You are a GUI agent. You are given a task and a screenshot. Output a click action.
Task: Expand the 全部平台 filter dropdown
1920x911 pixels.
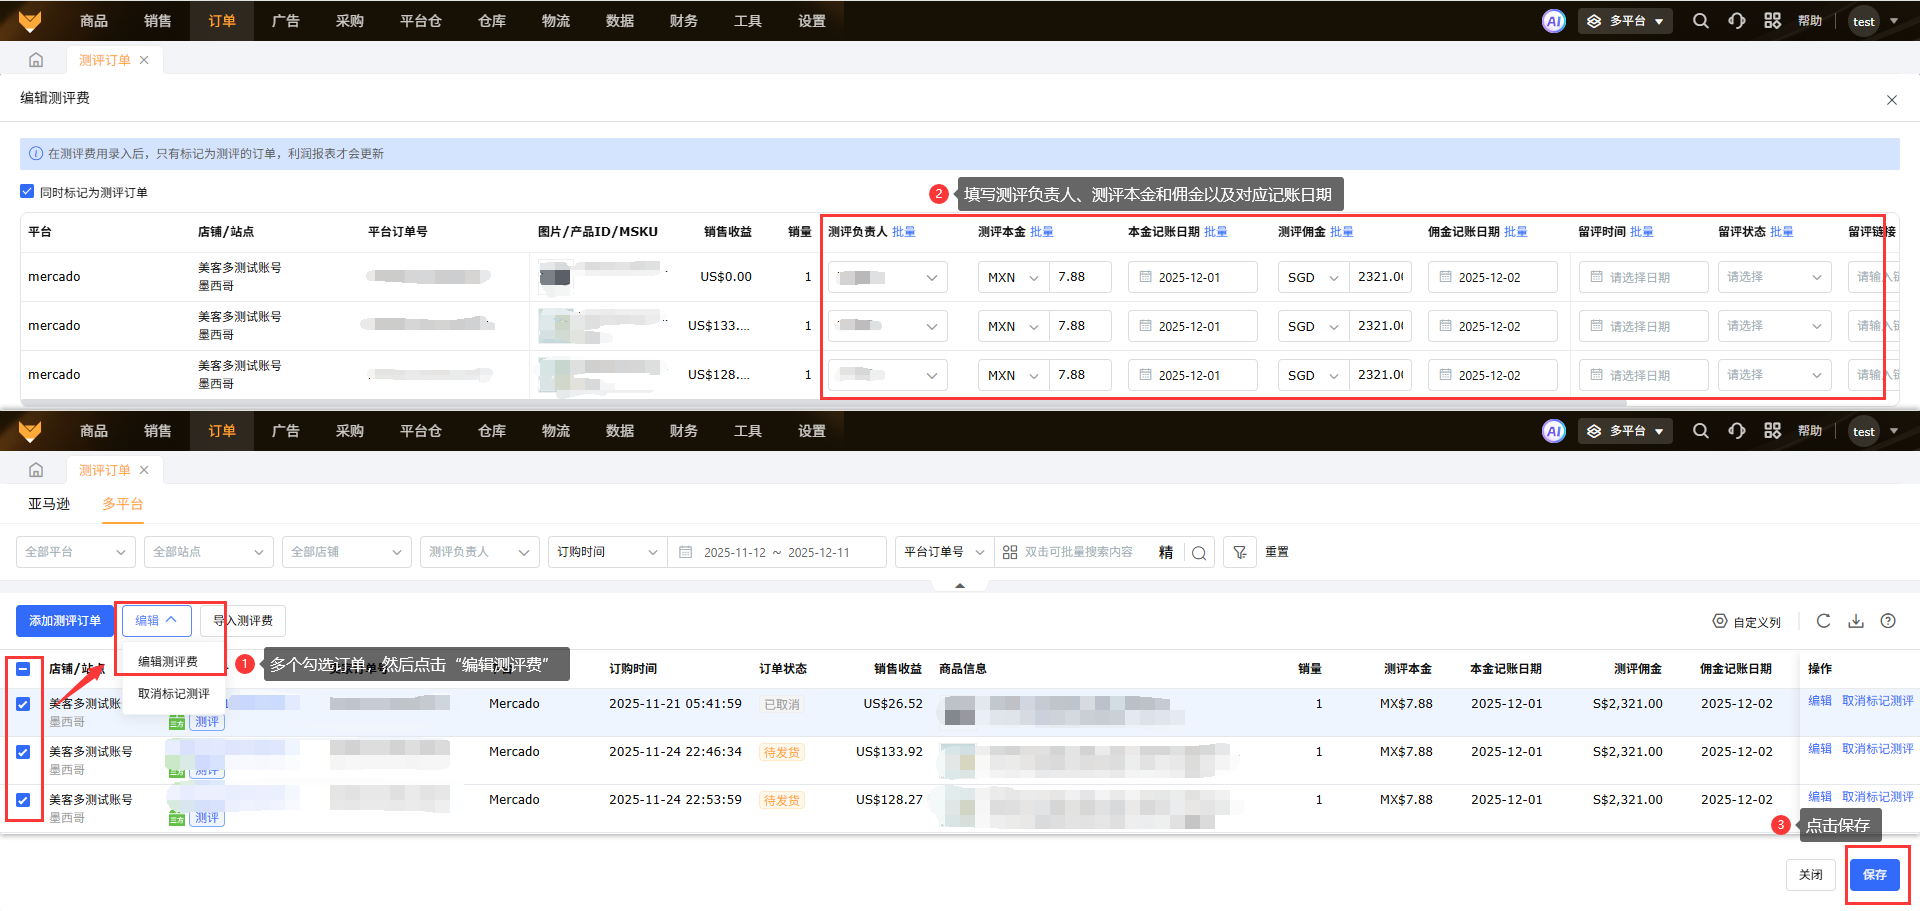[76, 552]
